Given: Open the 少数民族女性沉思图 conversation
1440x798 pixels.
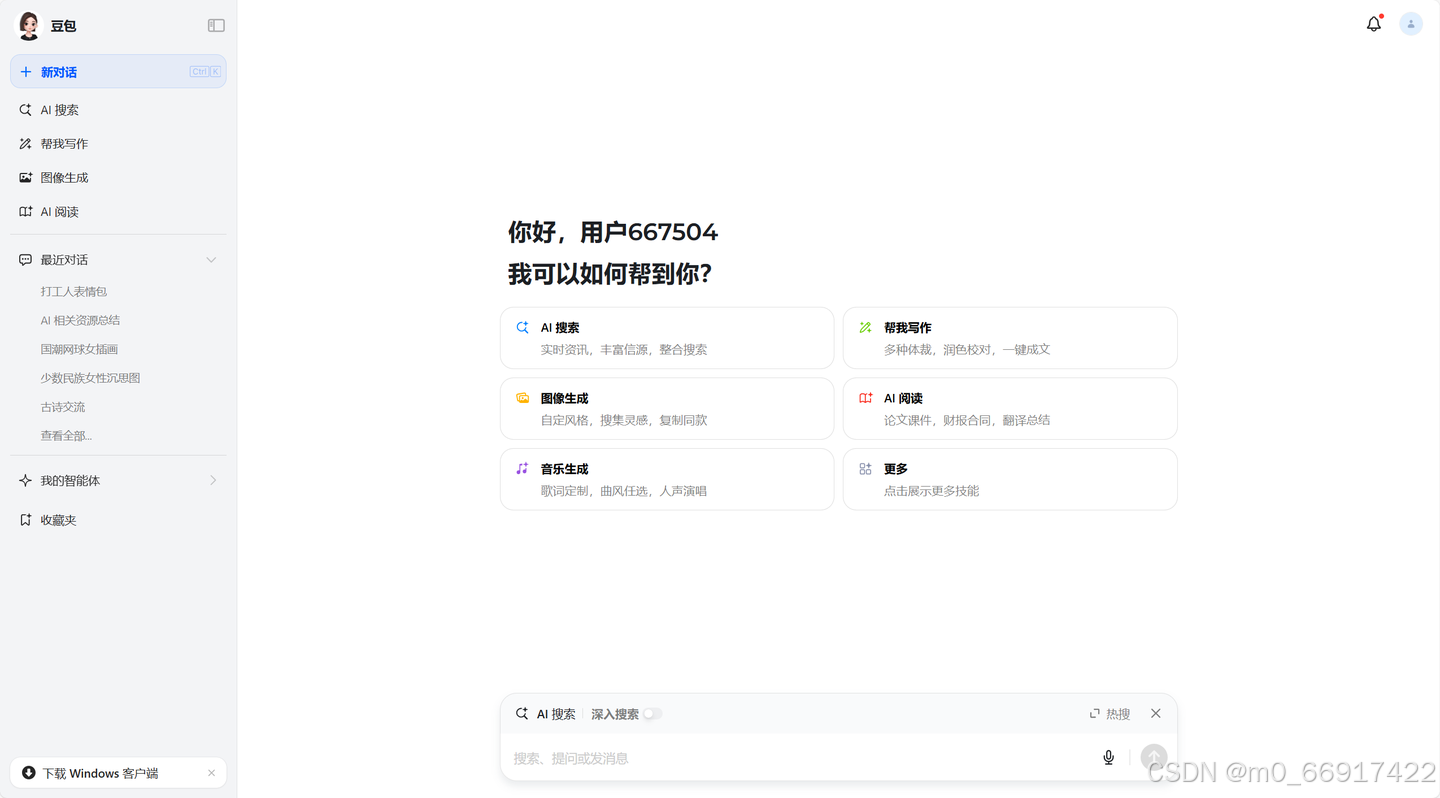Looking at the screenshot, I should (90, 379).
